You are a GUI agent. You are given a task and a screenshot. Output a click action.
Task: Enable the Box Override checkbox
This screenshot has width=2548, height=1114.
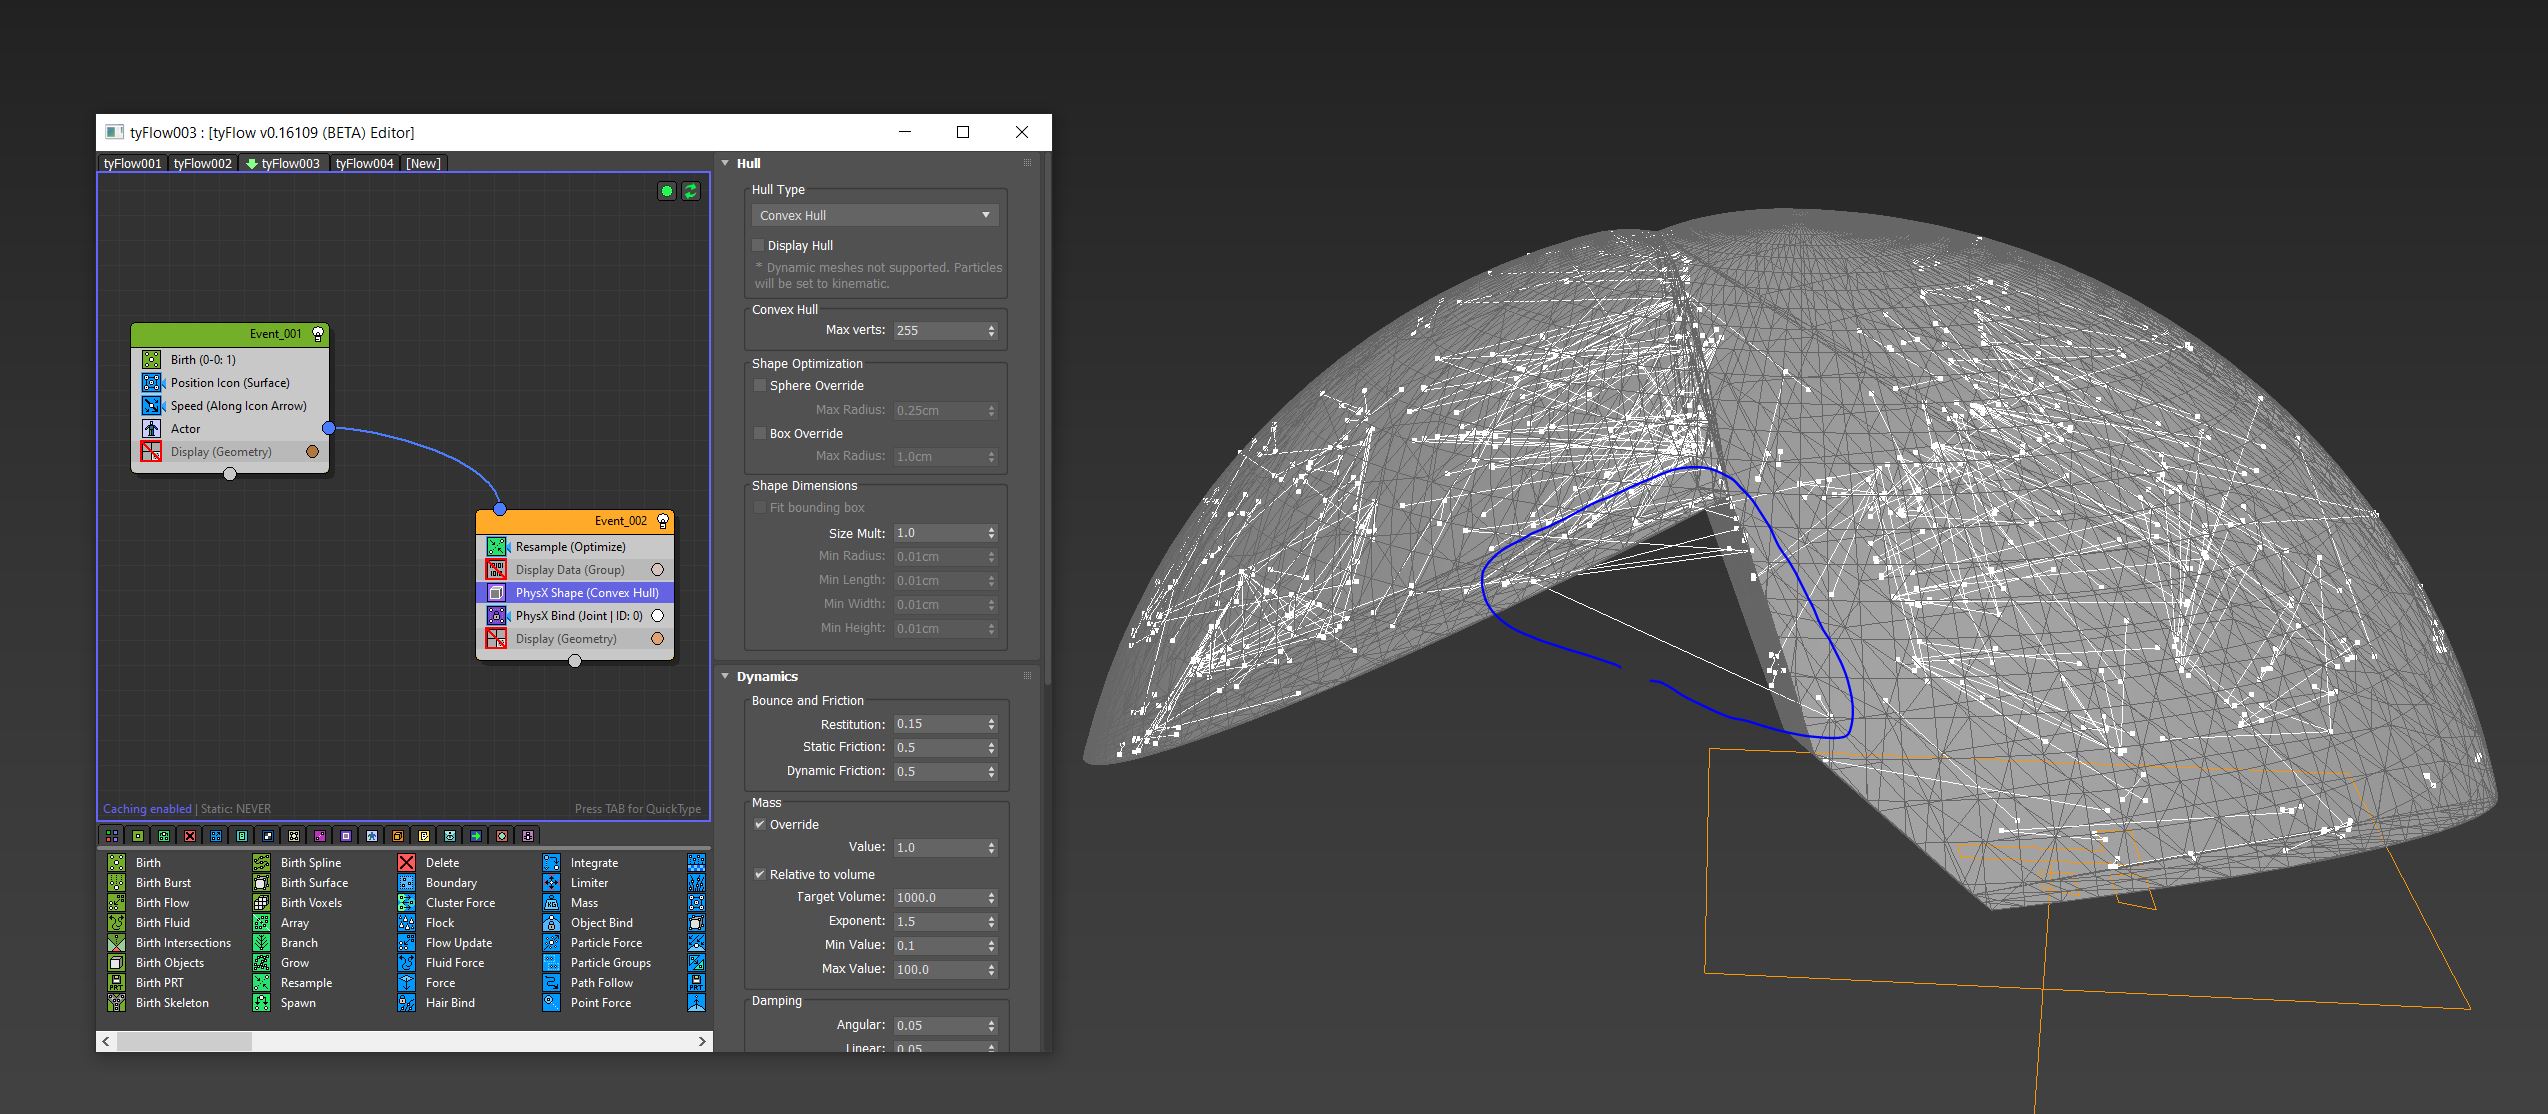760,433
